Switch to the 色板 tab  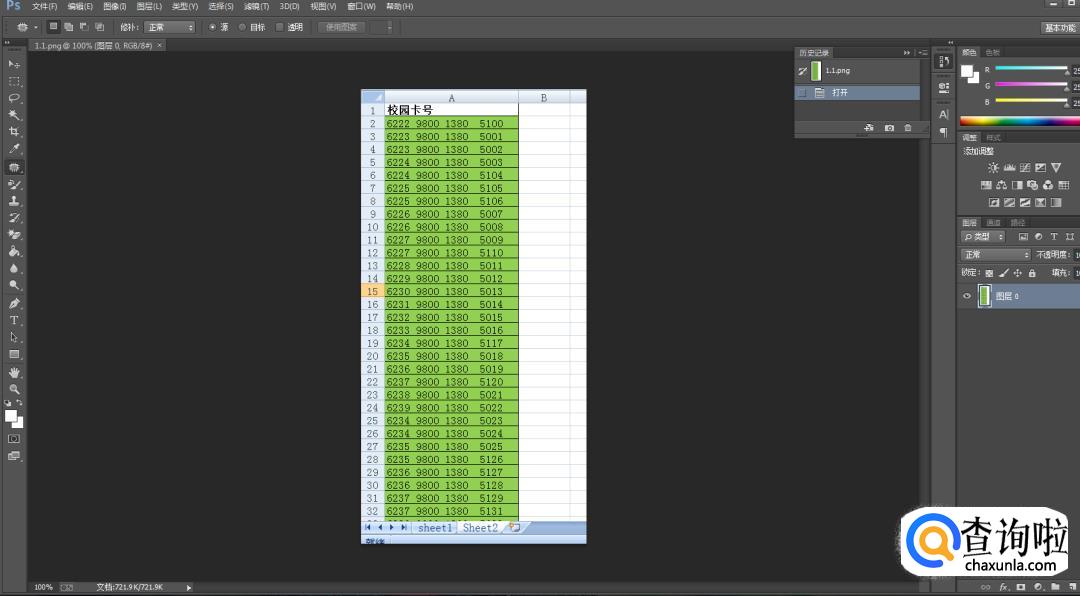click(992, 52)
